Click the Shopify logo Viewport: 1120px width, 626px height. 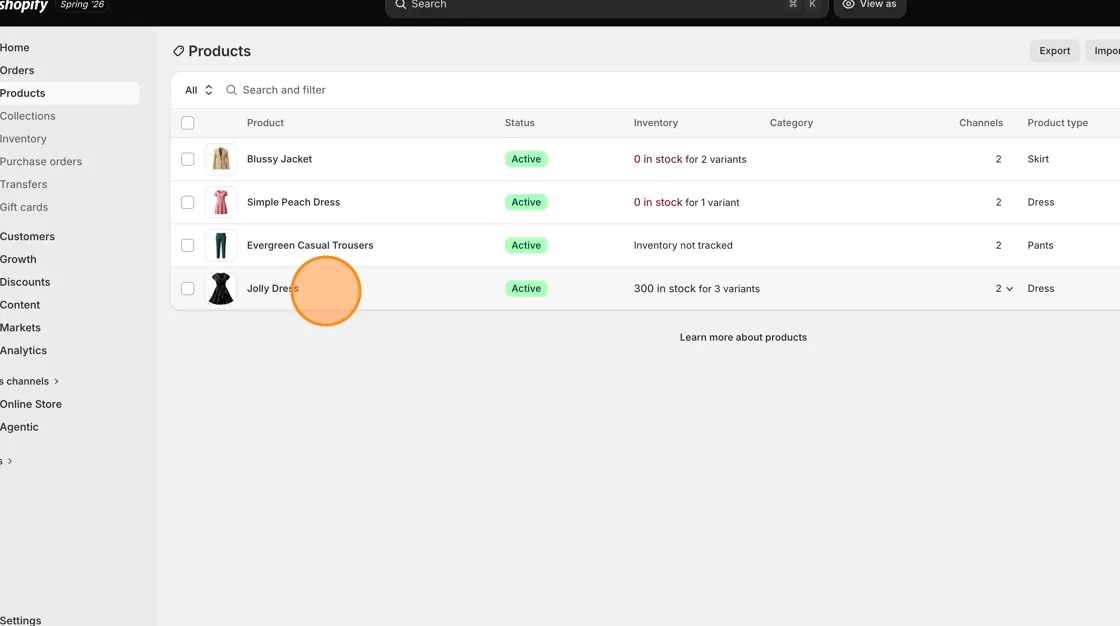click(24, 6)
